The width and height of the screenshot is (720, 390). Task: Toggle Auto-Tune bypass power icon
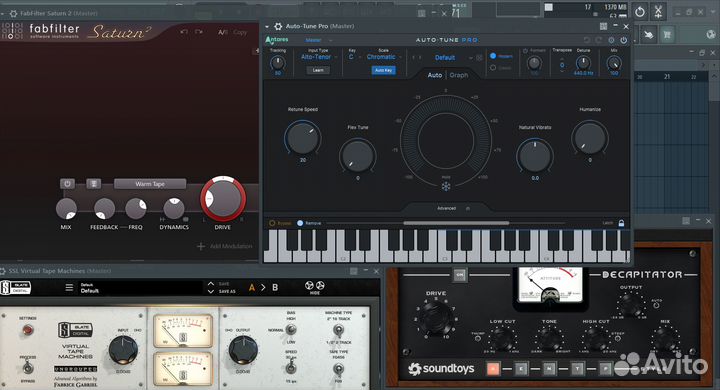[x=623, y=40]
